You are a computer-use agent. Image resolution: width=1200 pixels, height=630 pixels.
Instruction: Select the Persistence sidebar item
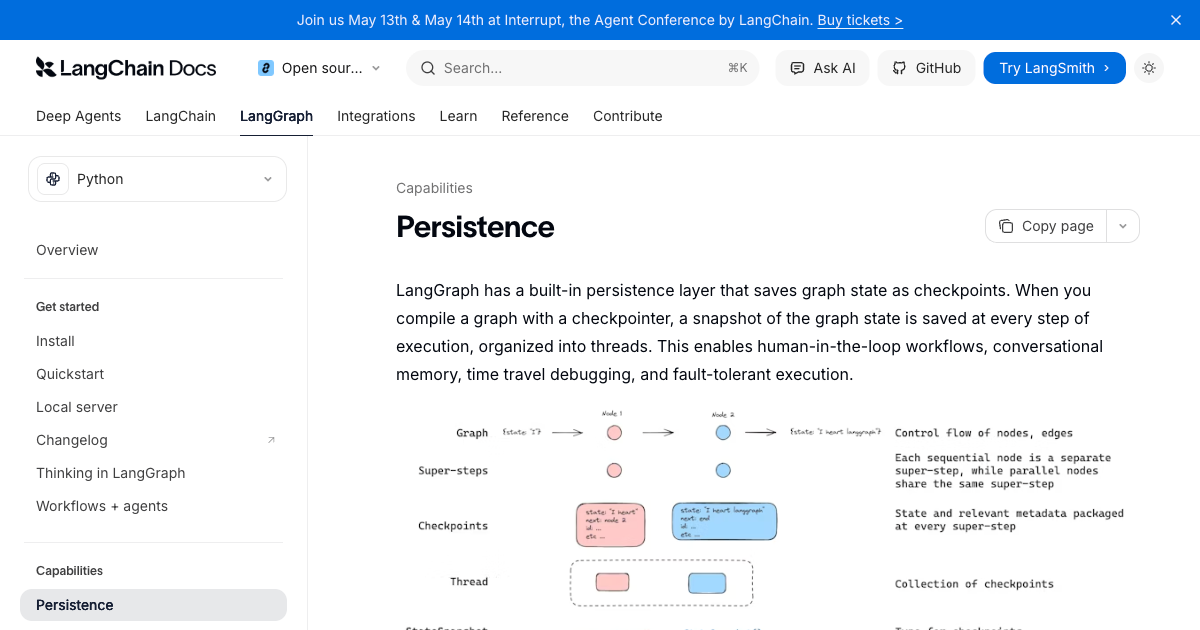153,605
